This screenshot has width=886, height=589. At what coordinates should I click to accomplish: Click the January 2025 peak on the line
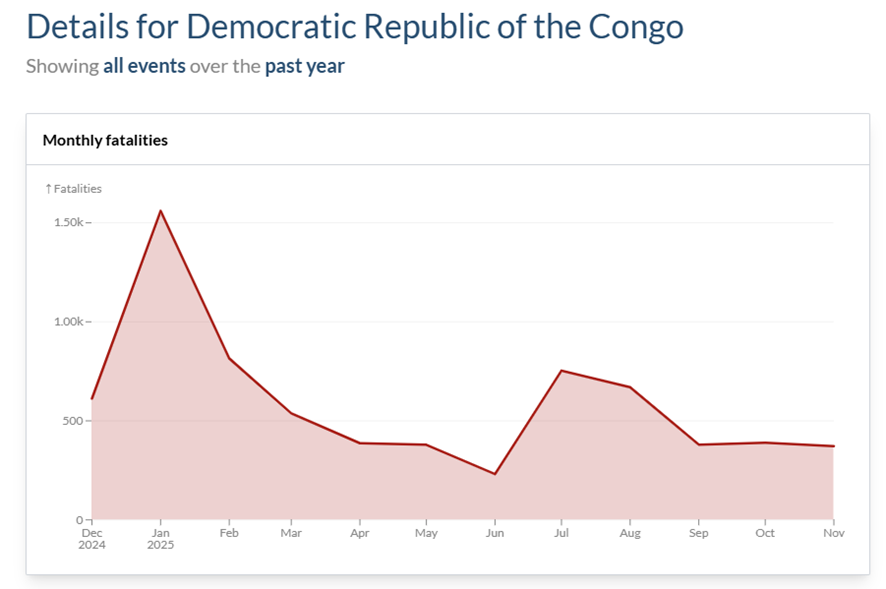pos(160,210)
